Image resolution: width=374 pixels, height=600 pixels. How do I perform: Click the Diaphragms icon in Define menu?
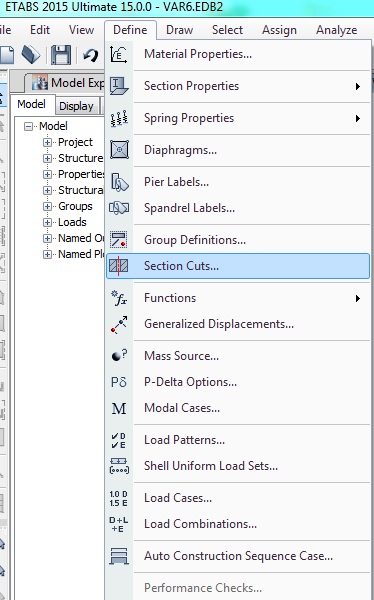(119, 150)
